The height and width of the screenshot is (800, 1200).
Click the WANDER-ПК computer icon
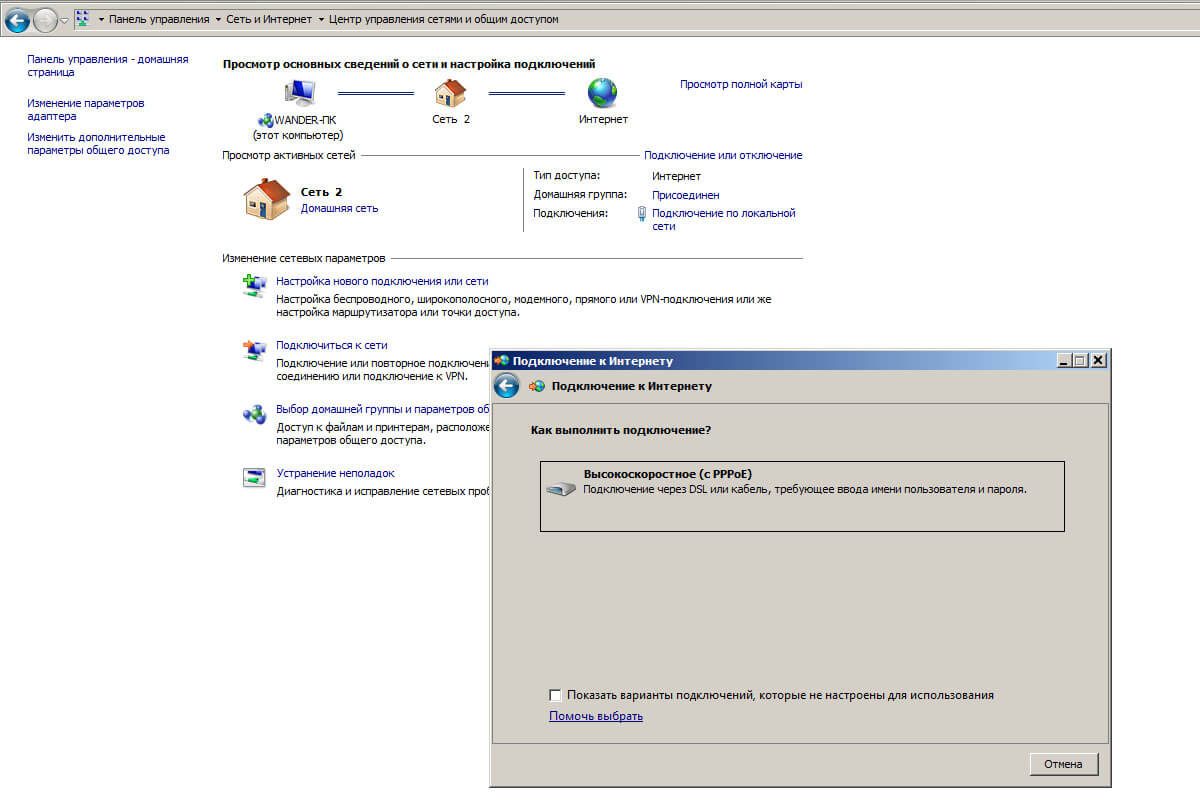tap(300, 93)
